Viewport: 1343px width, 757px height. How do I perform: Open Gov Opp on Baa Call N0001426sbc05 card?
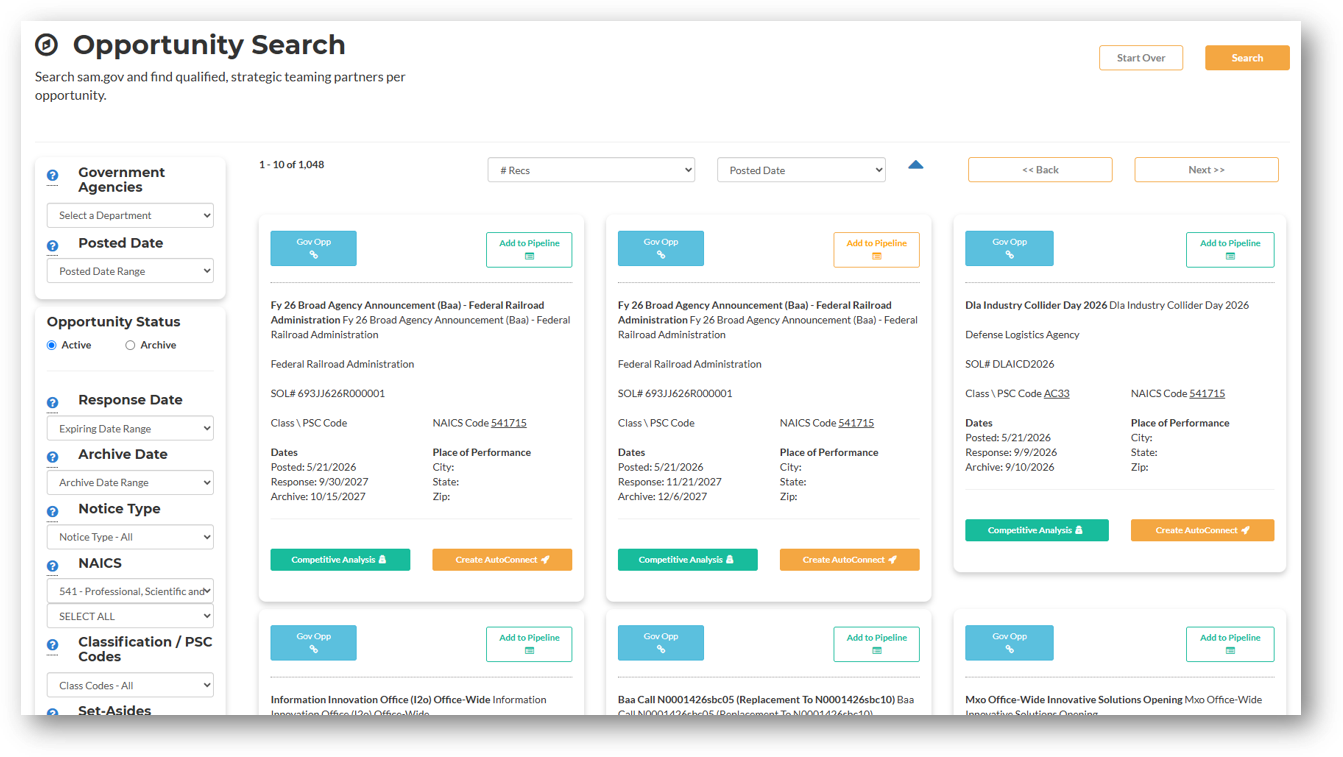click(x=660, y=643)
